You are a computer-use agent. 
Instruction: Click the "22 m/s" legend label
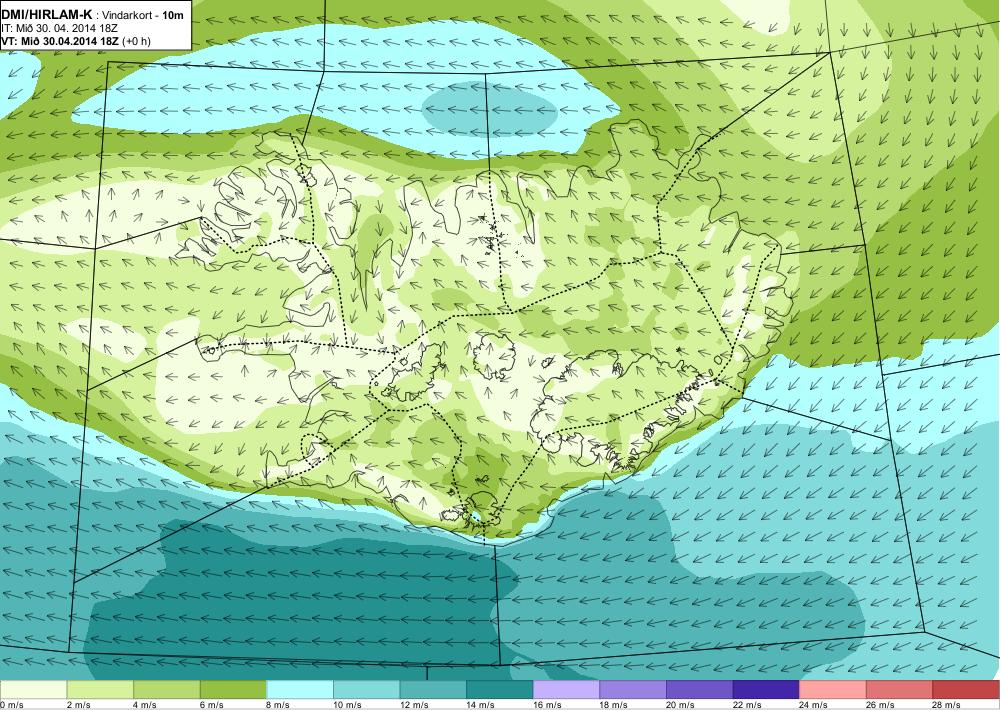coord(747,705)
